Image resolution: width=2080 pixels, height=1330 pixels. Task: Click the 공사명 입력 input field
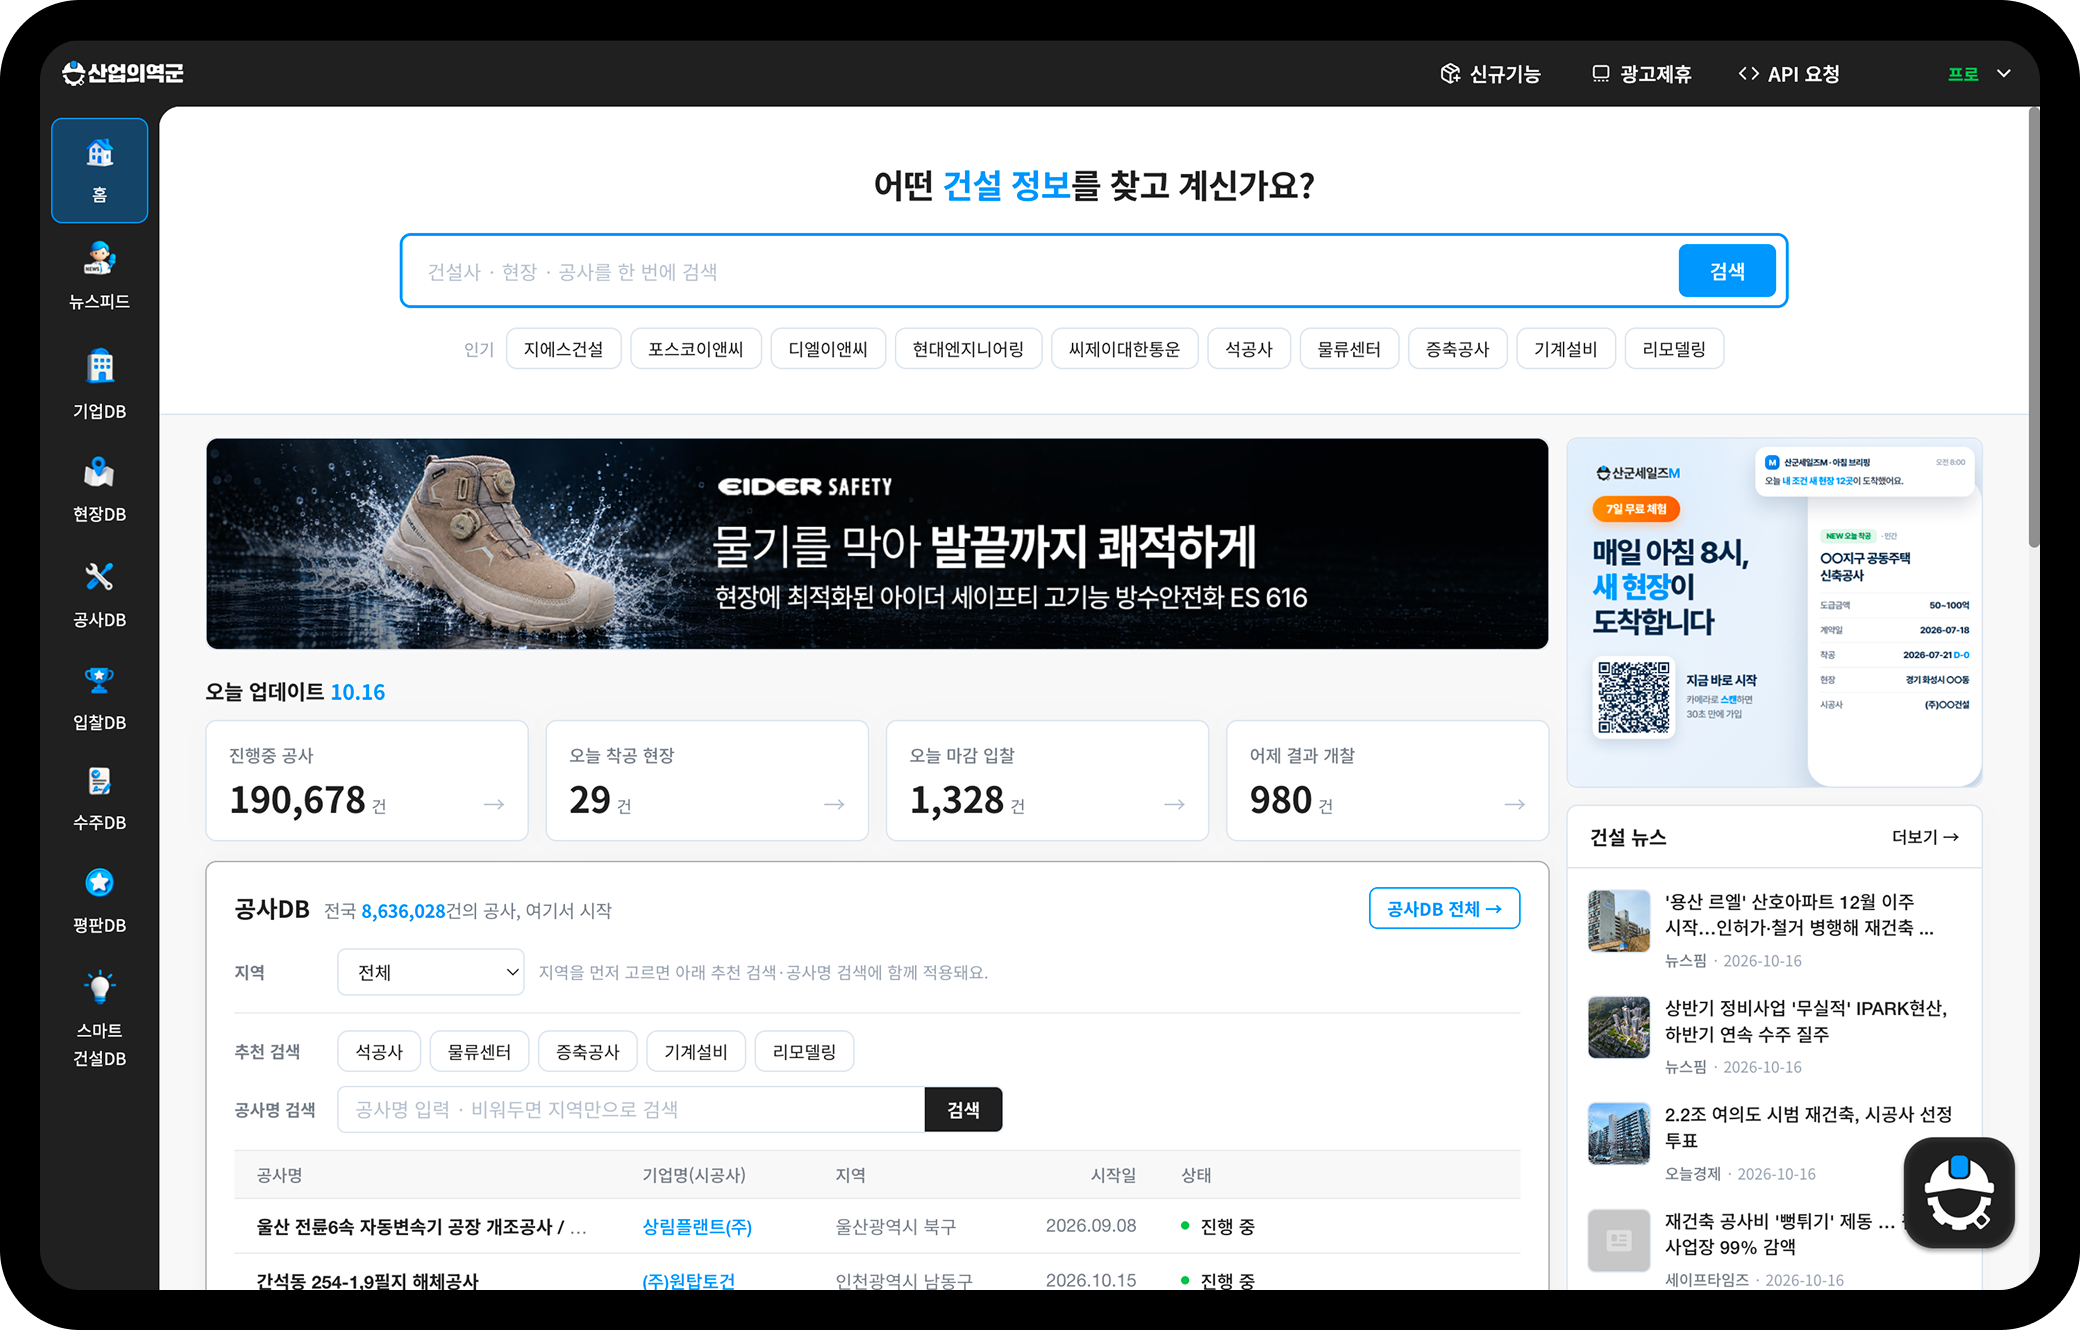pyautogui.click(x=631, y=1109)
